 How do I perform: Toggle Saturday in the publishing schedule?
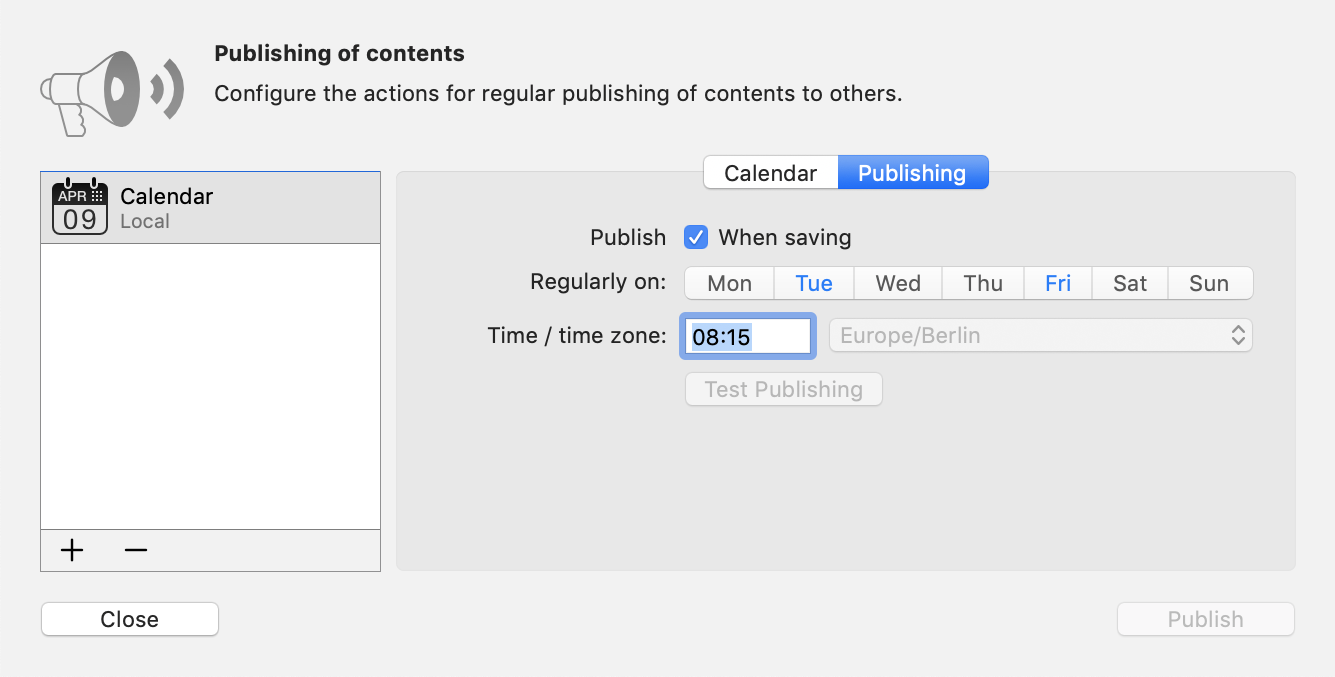point(1129,283)
